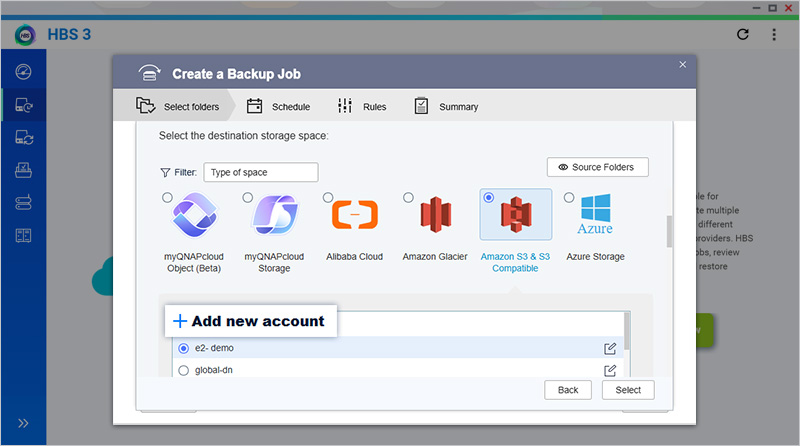Open the Type of space filter dropdown
This screenshot has width=800, height=446.
[261, 172]
